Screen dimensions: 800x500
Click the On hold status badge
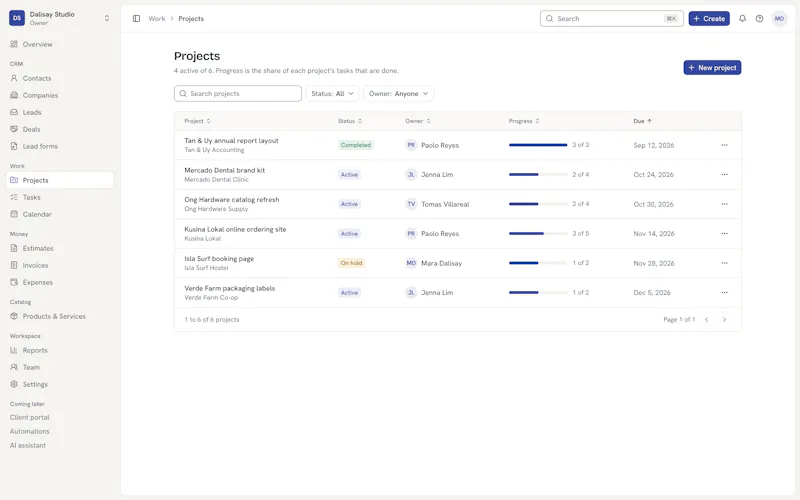tap(352, 263)
